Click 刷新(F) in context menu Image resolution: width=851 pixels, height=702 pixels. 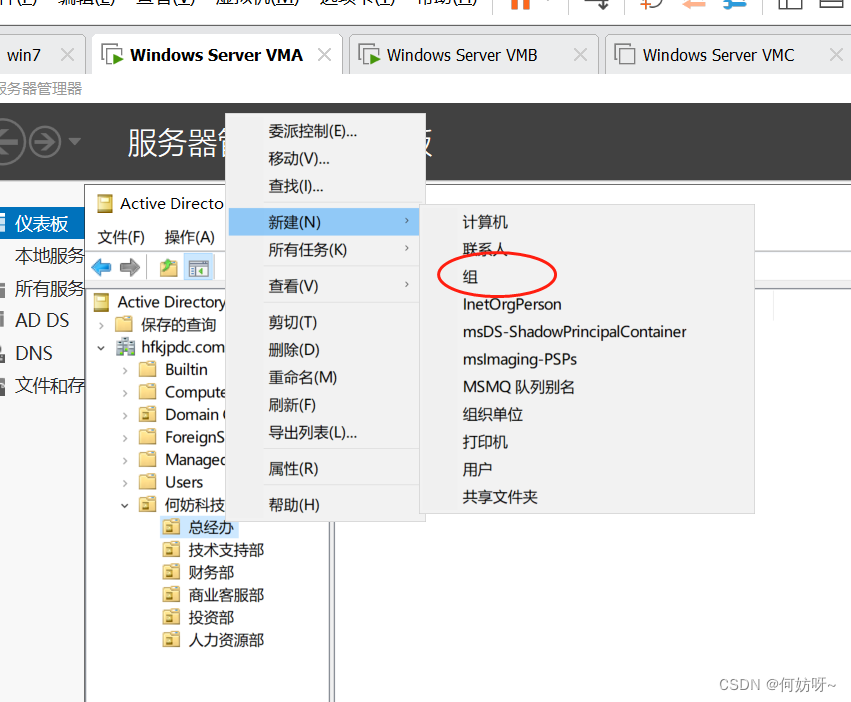click(292, 405)
